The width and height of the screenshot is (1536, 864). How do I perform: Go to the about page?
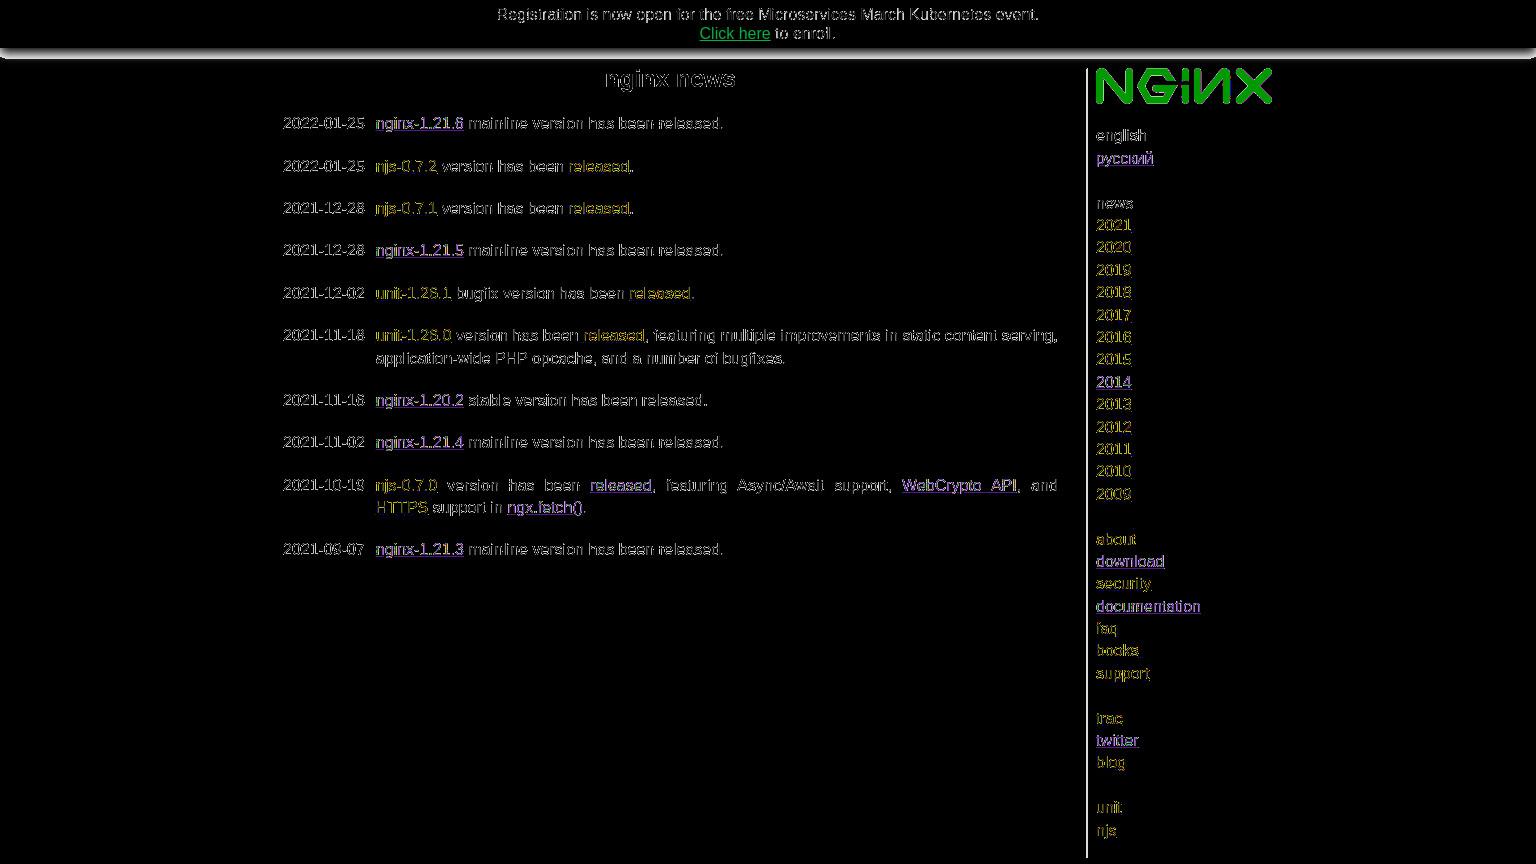point(1116,540)
